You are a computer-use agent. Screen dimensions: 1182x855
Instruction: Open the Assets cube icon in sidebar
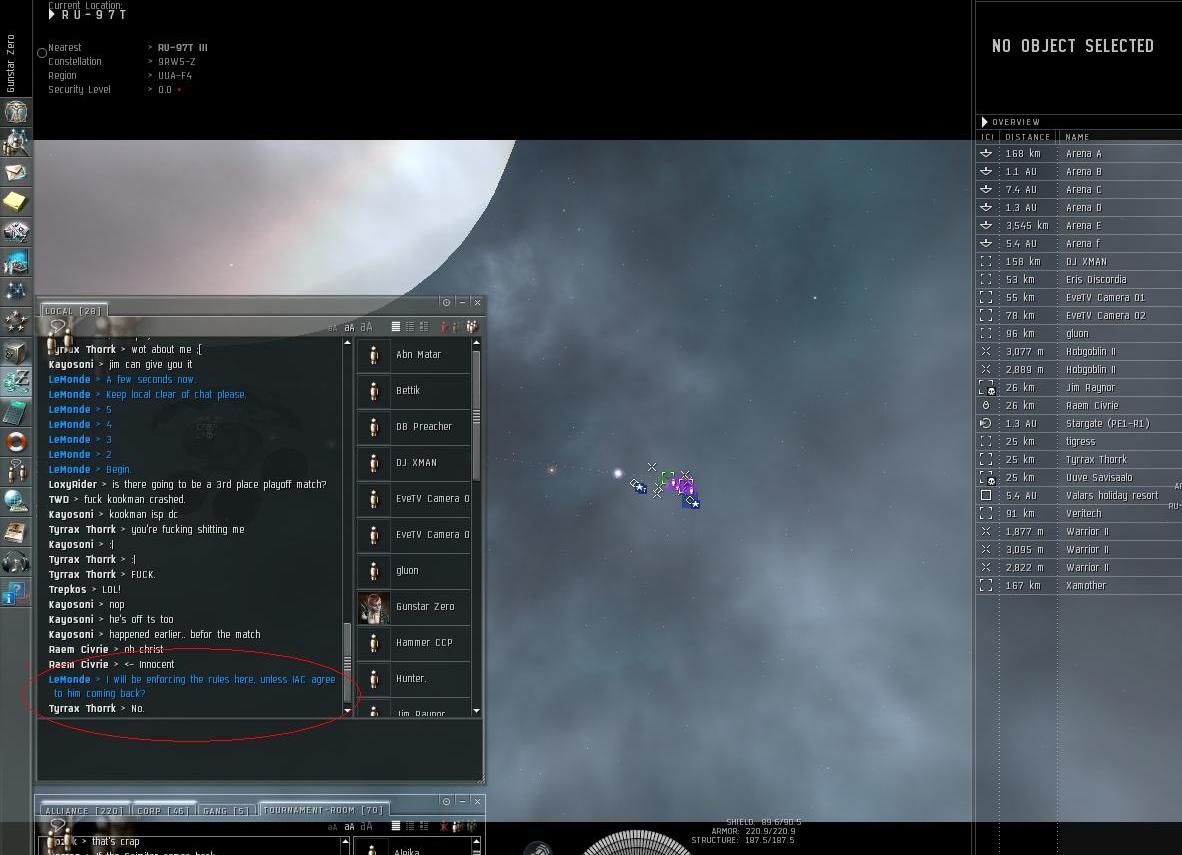(x=16, y=351)
